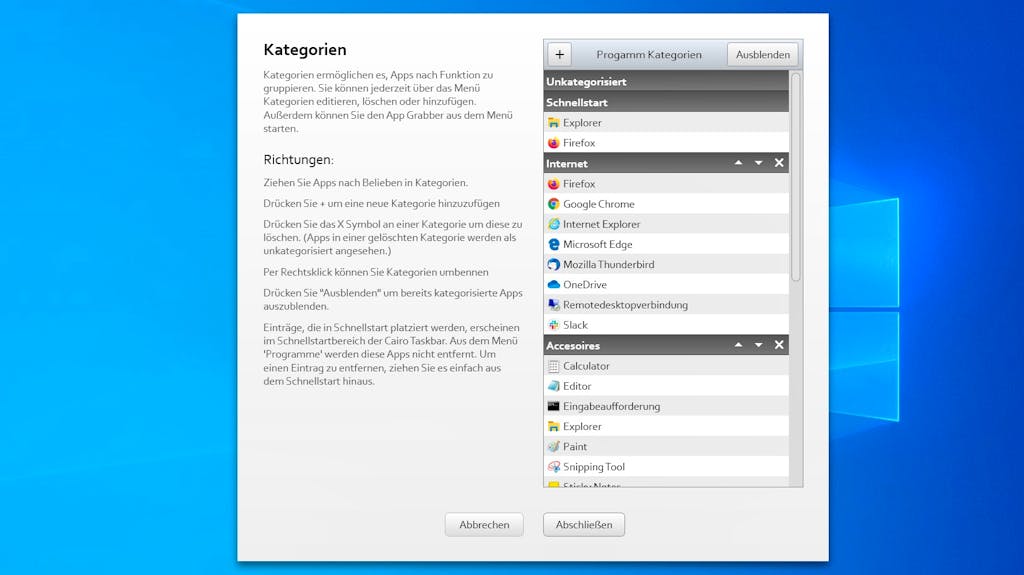This screenshot has height=575, width=1024.
Task: Click the Internet Explorer icon
Action: [x=554, y=224]
